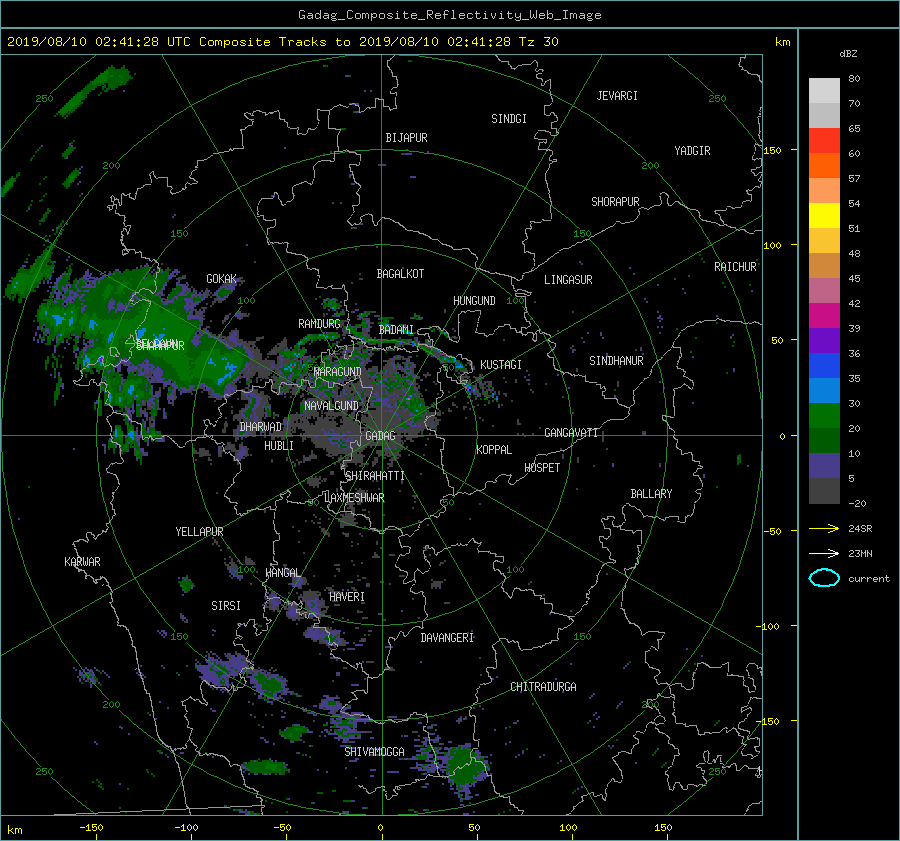The height and width of the screenshot is (841, 900).
Task: Click the SHIVAMOGGA city label
Action: tap(374, 752)
